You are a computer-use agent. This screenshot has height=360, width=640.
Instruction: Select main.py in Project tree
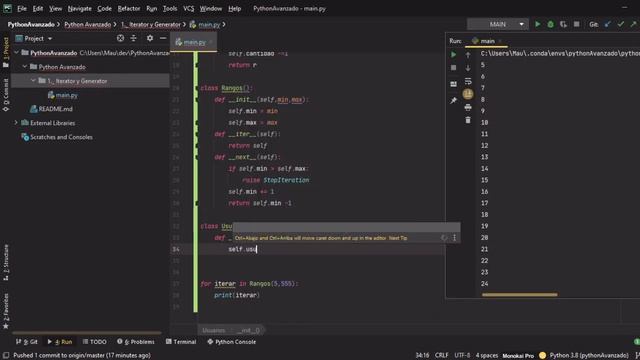[67, 95]
